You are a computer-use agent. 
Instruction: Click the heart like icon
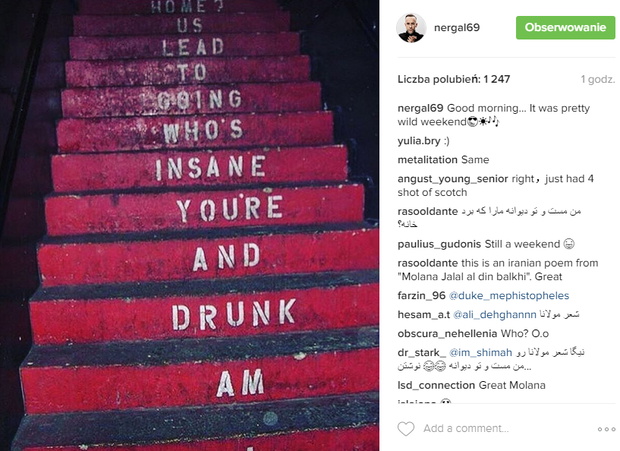406,428
